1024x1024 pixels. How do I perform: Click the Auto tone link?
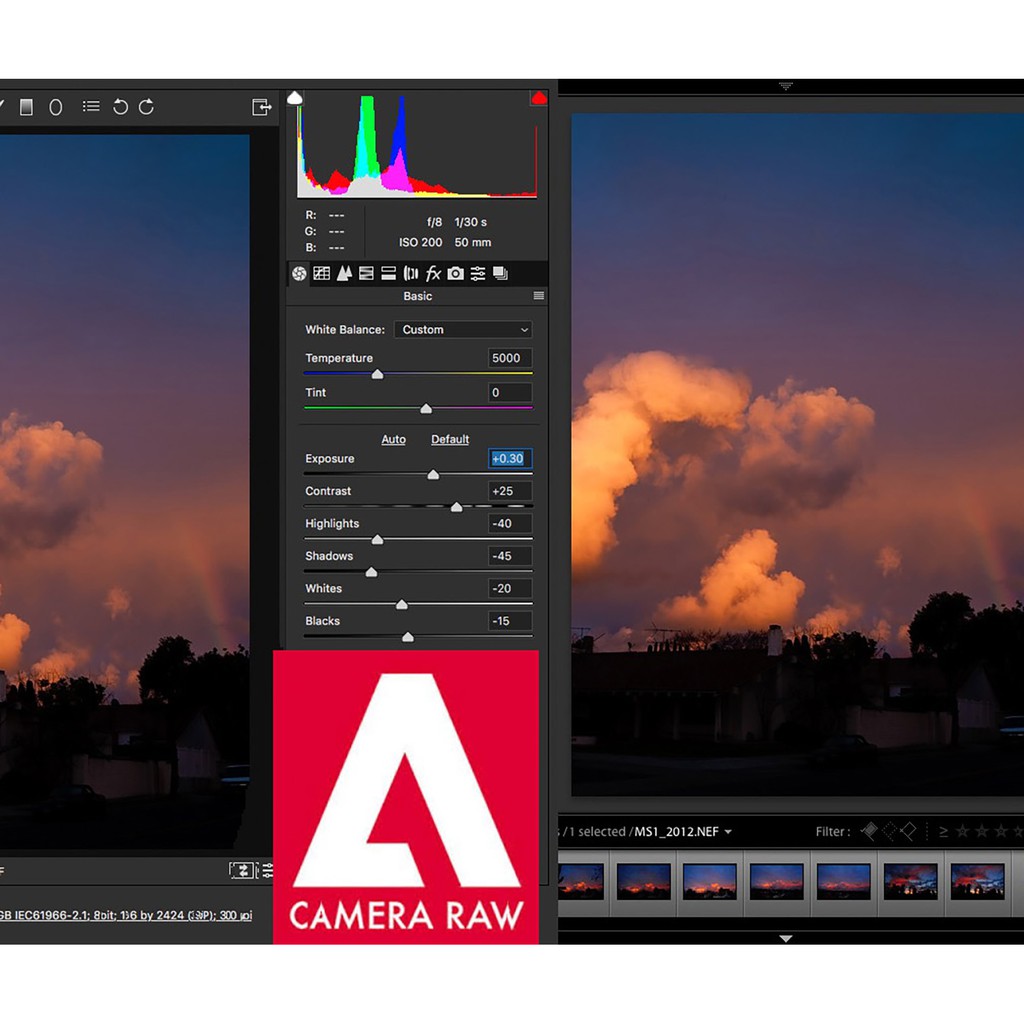(x=393, y=440)
